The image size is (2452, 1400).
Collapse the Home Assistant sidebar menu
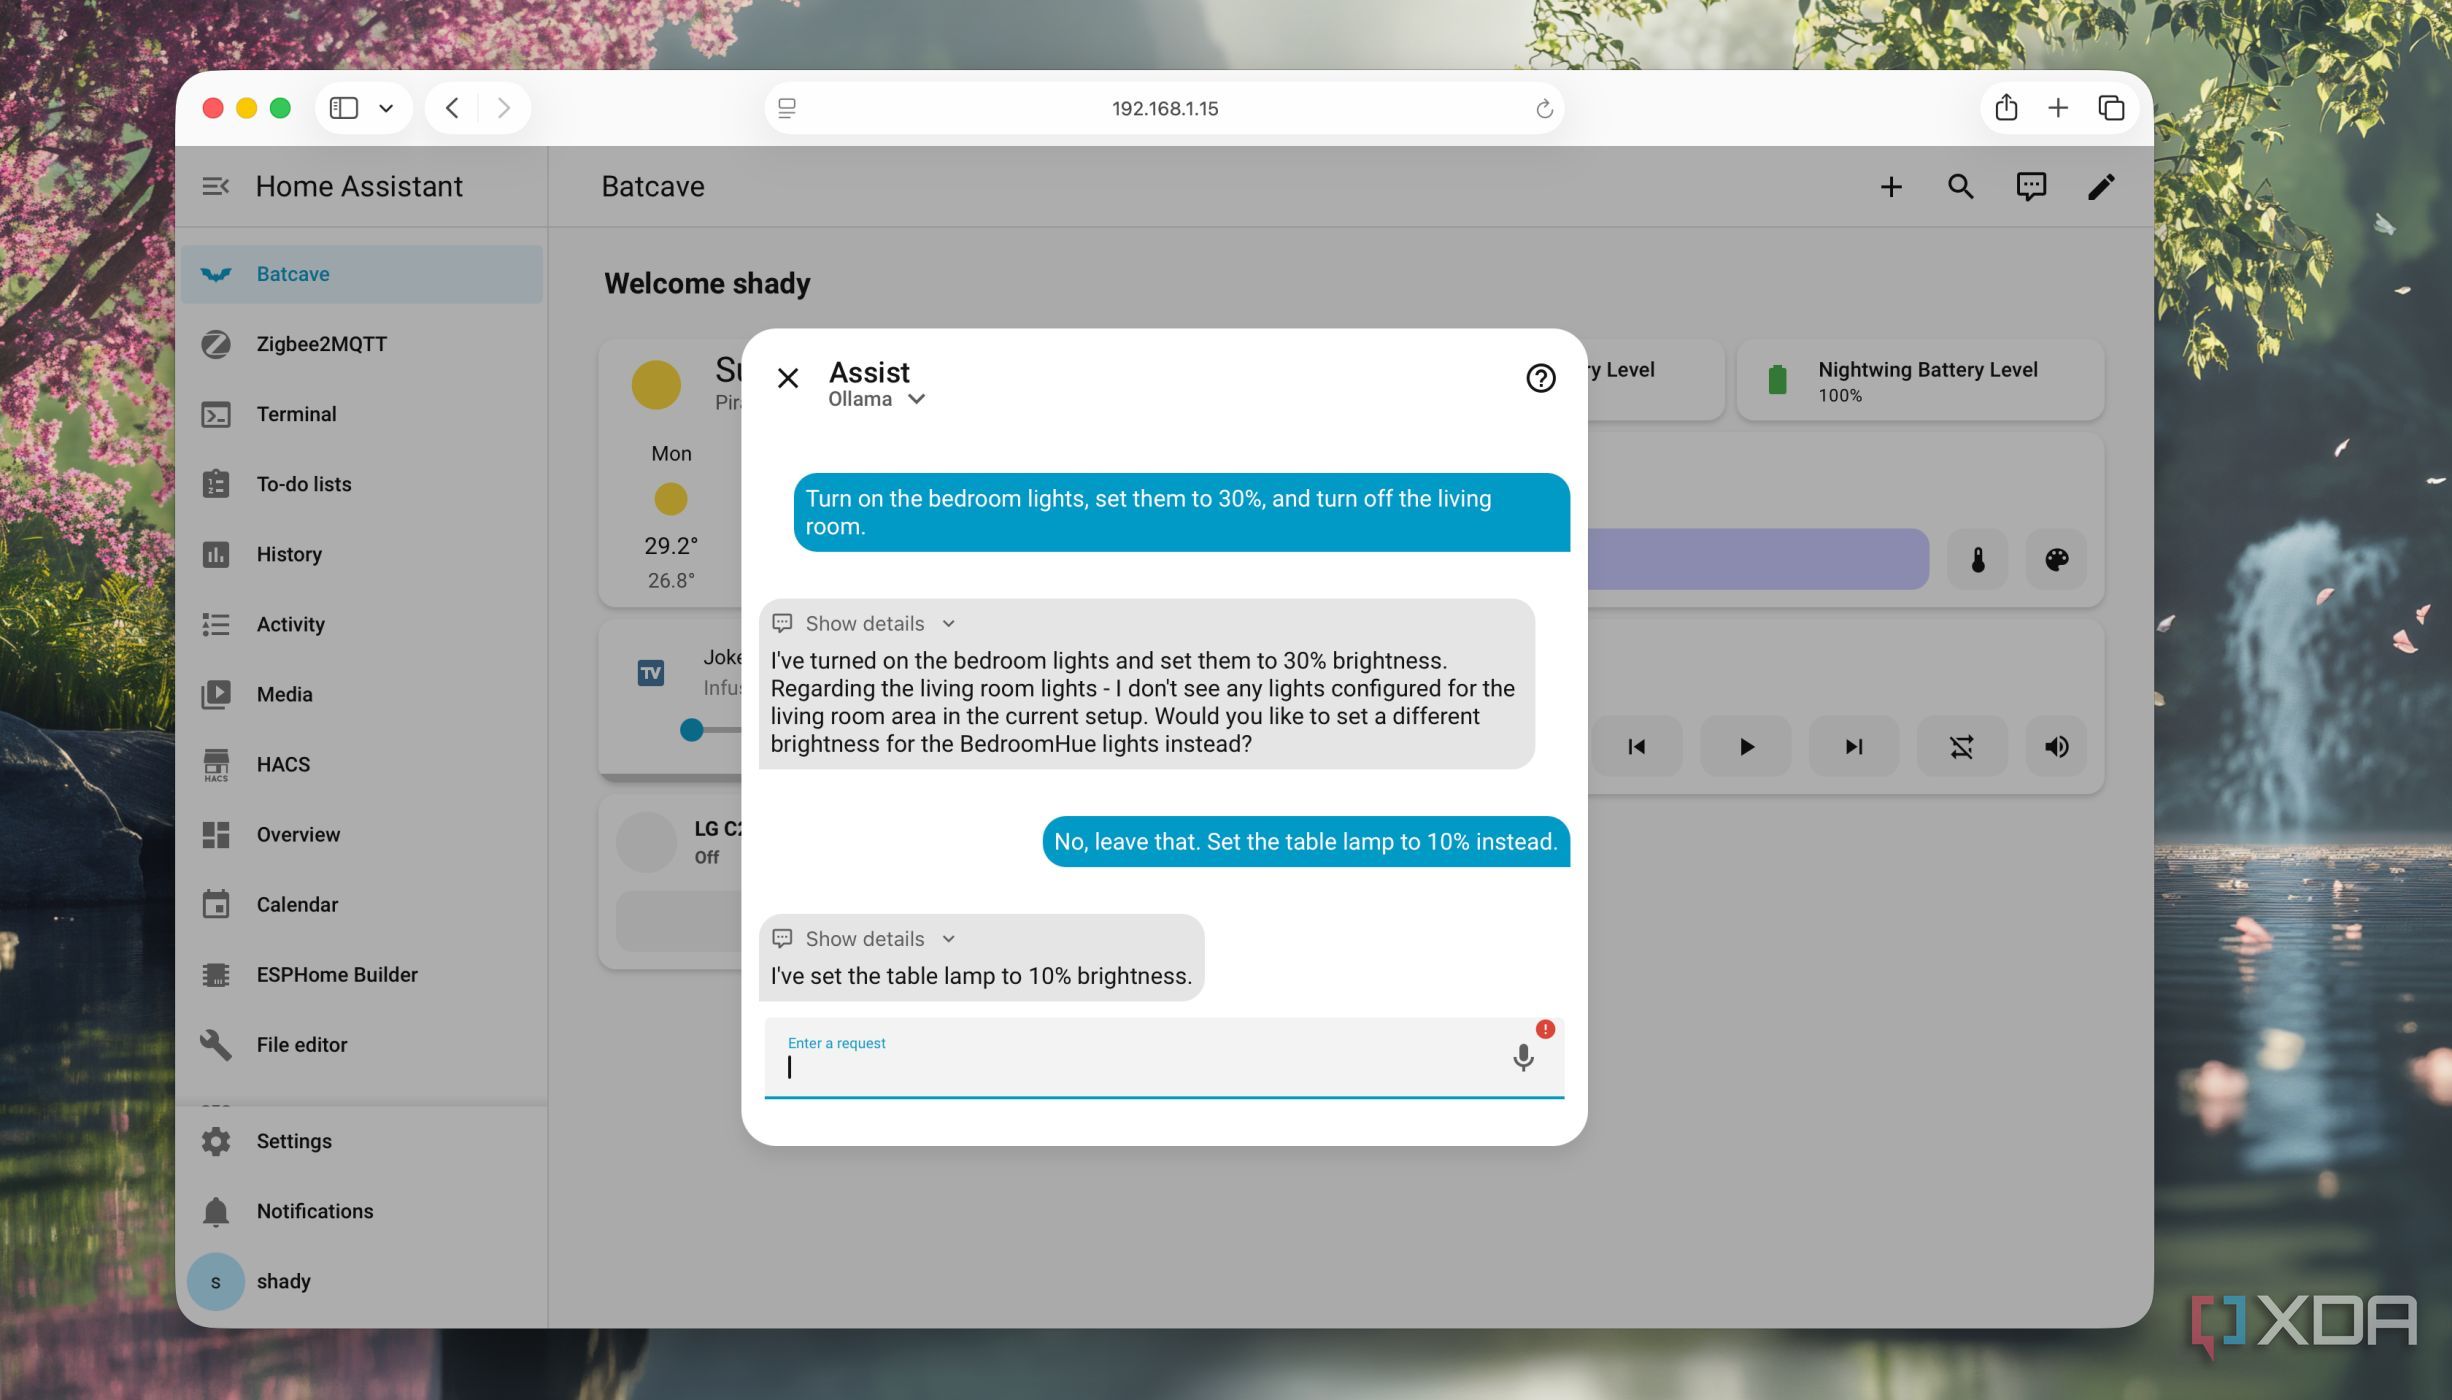[x=215, y=186]
